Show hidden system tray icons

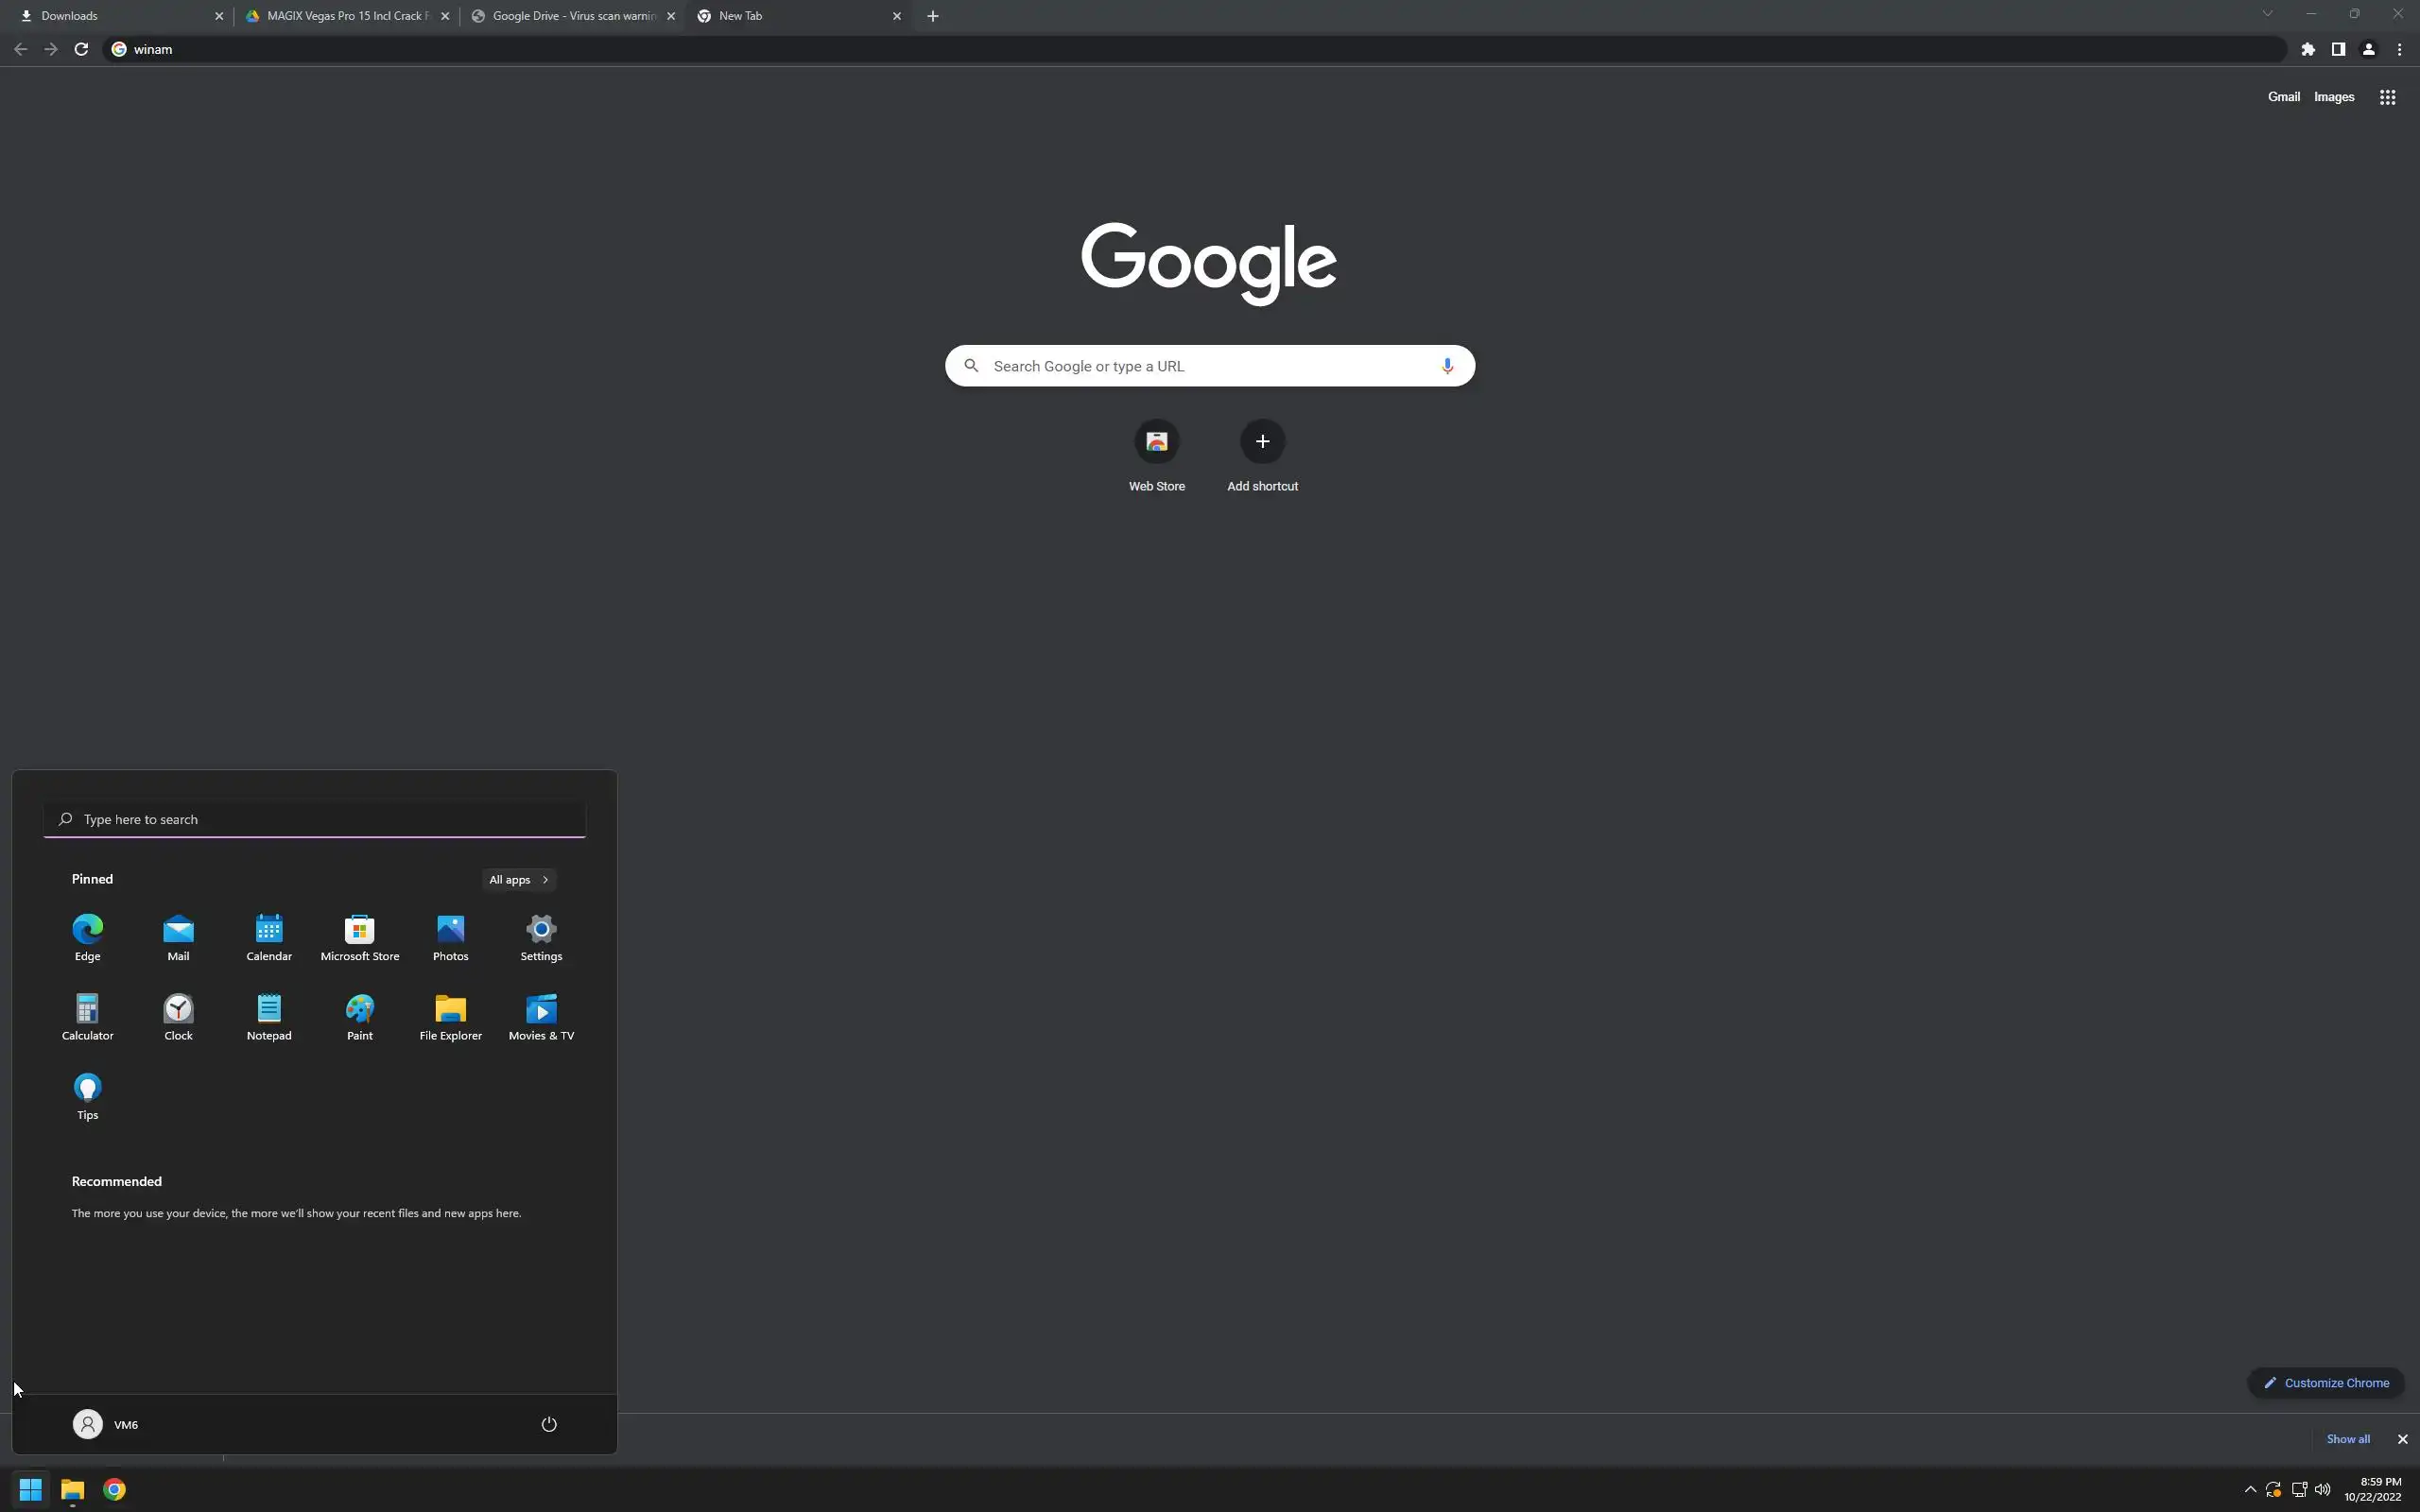[2250, 1489]
